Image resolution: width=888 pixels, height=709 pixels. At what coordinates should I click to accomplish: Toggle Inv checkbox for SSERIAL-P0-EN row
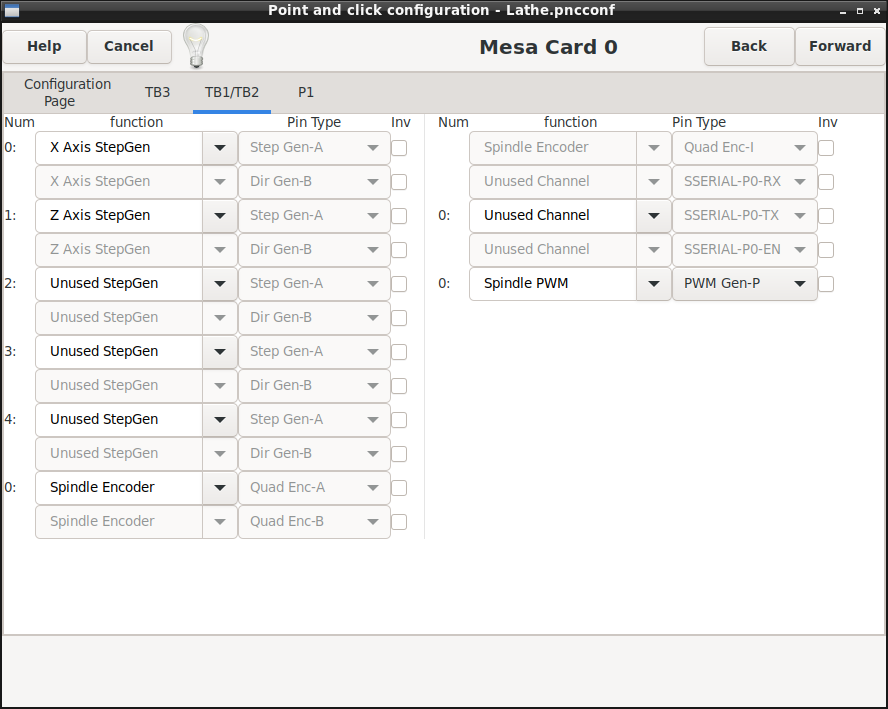tap(826, 250)
